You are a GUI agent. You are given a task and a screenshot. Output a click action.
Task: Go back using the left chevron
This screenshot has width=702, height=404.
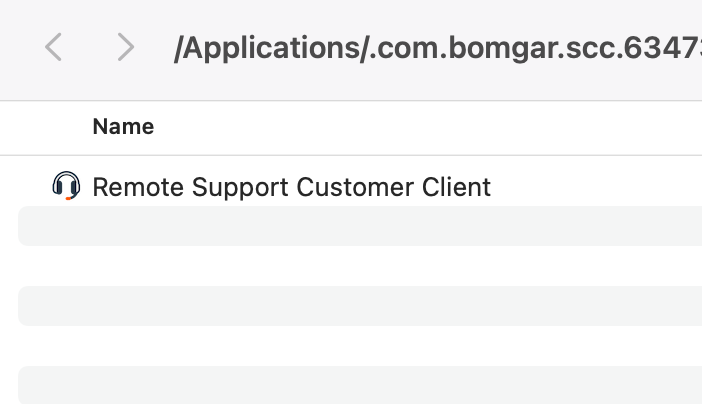tap(53, 47)
